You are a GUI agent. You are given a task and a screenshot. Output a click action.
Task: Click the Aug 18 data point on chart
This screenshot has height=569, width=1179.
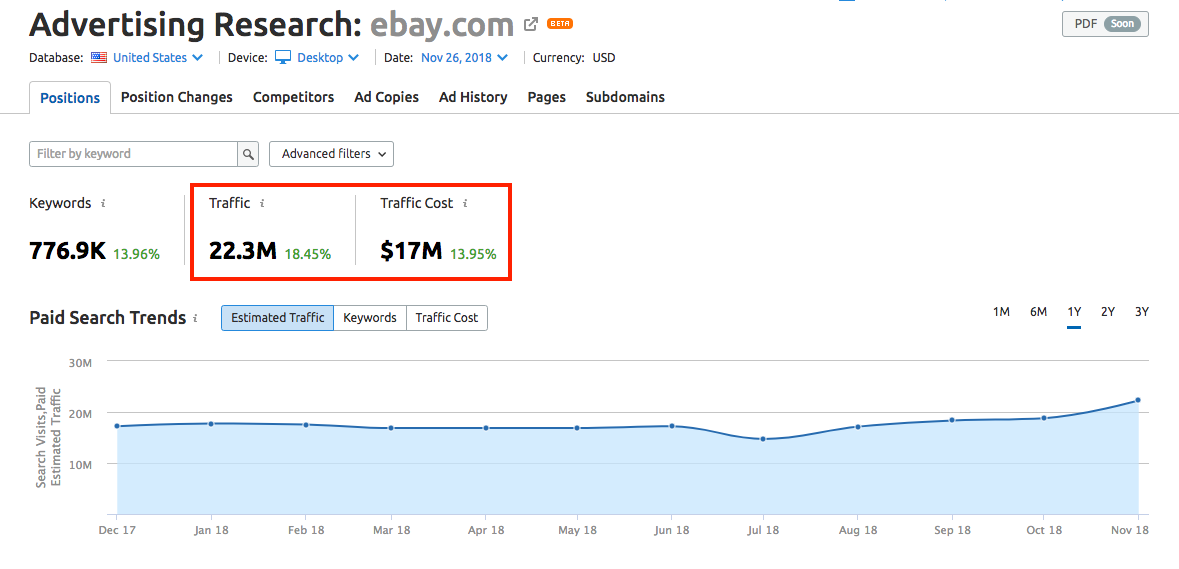coord(857,427)
